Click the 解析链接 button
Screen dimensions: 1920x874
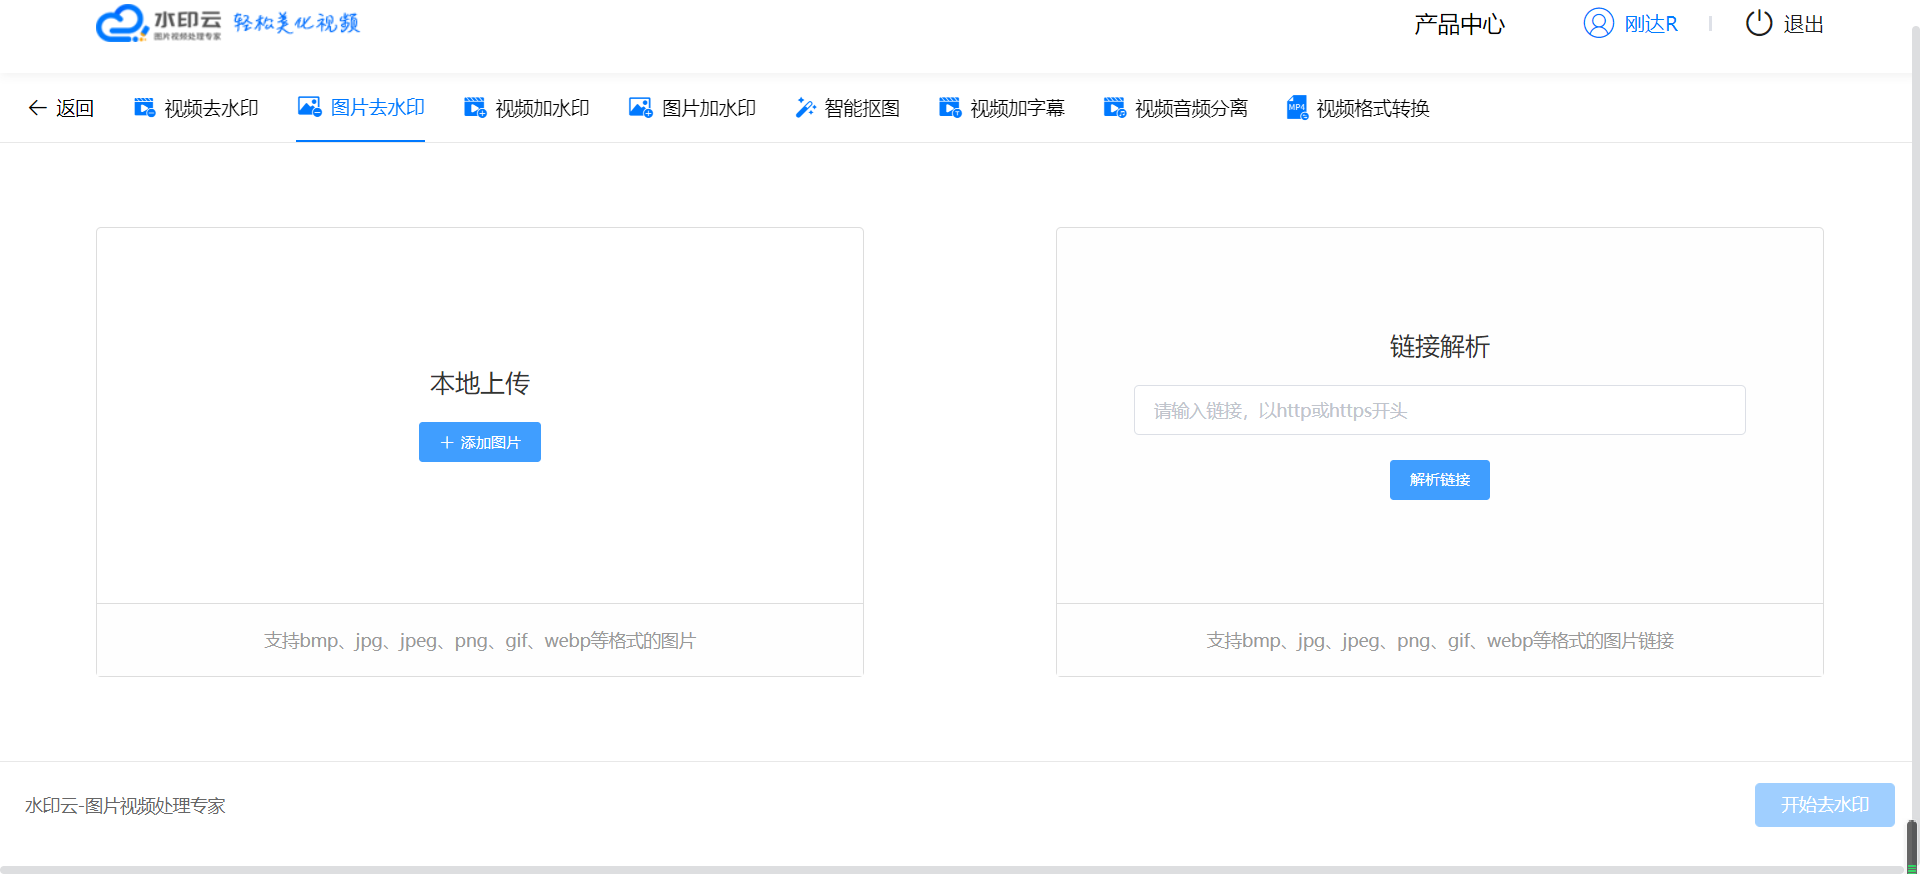pyautogui.click(x=1440, y=480)
